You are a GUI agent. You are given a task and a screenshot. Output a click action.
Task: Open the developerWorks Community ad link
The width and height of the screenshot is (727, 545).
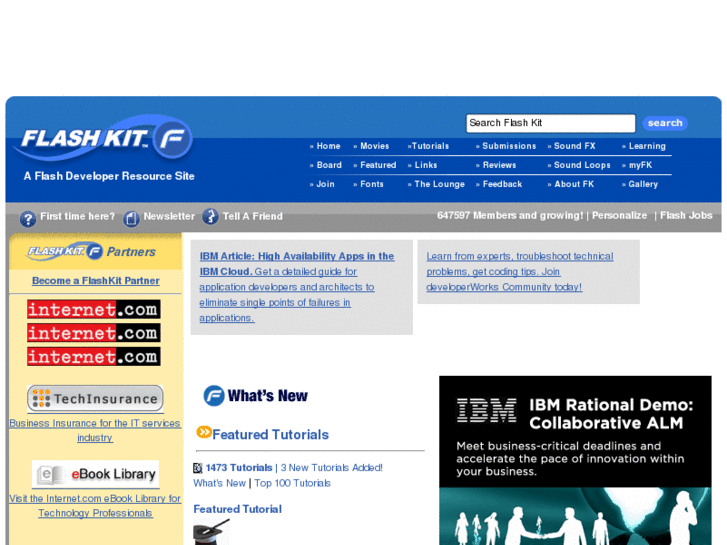(x=520, y=272)
